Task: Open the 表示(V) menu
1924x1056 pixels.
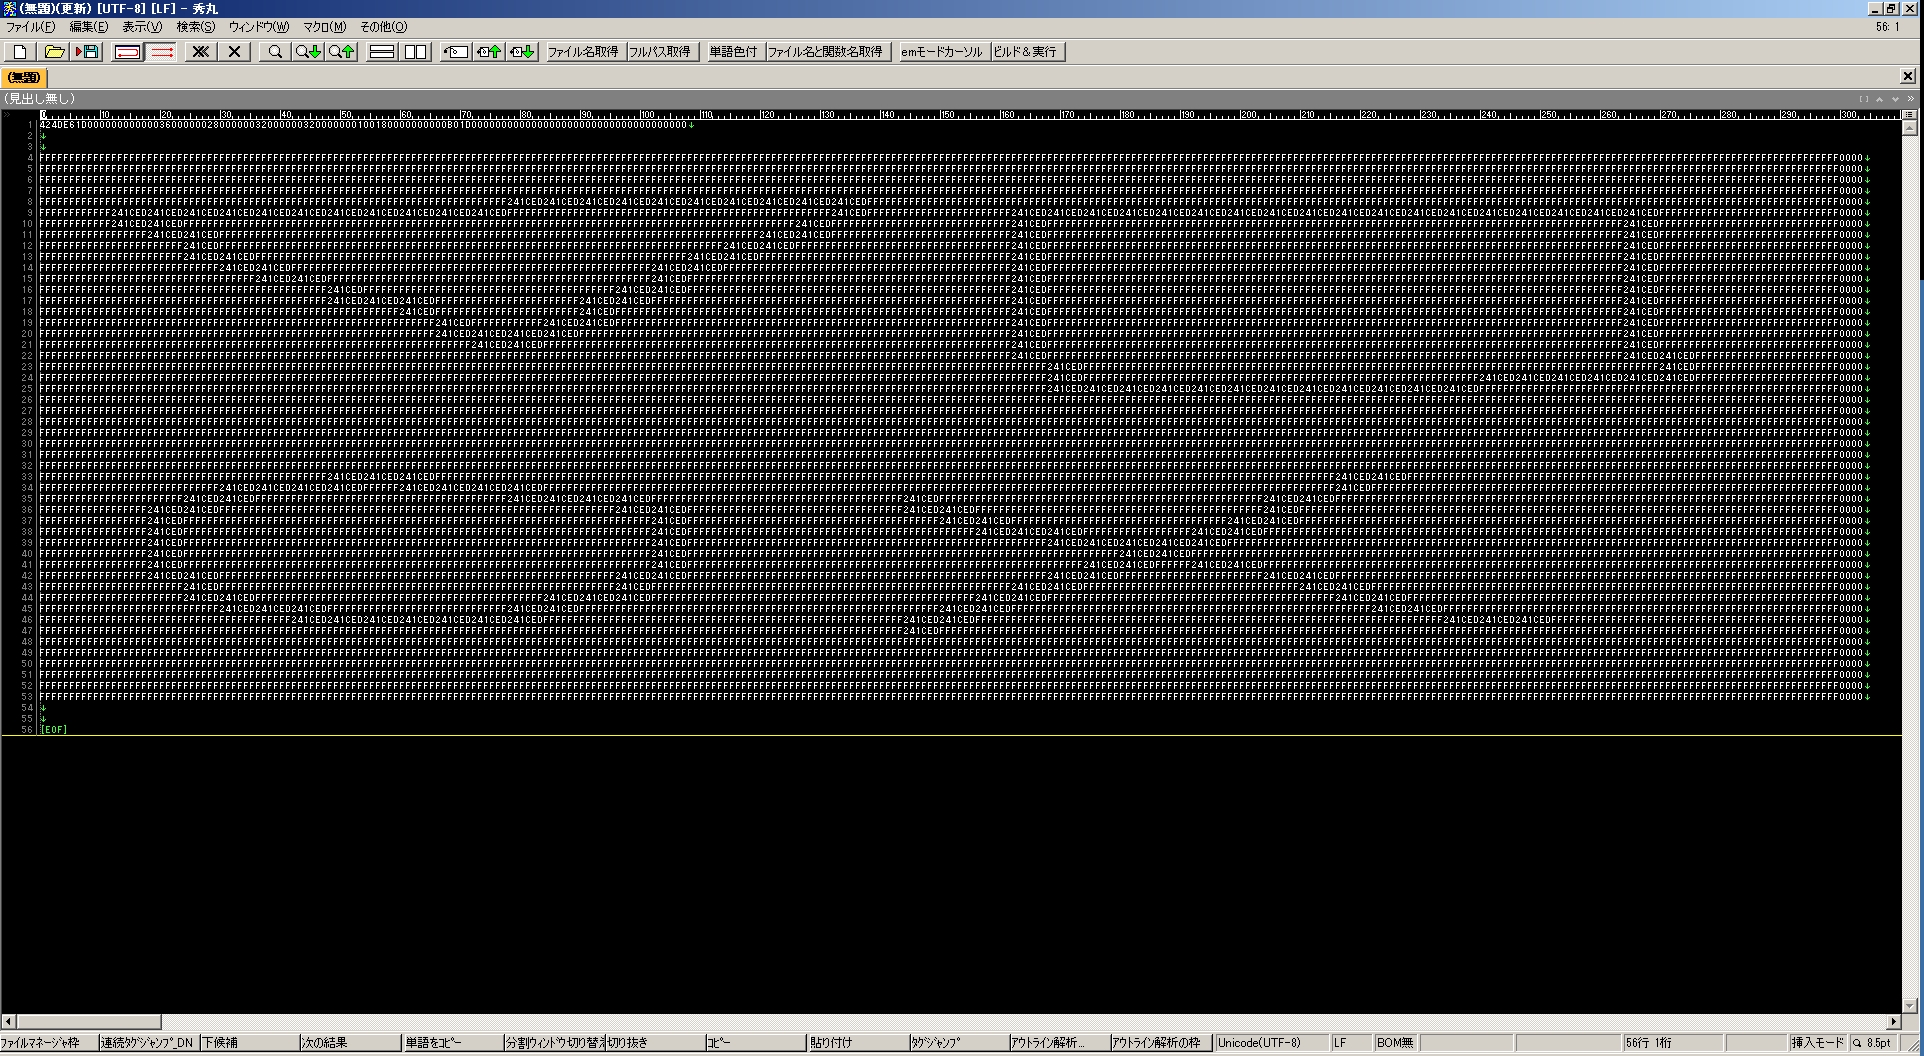Action: [142, 27]
